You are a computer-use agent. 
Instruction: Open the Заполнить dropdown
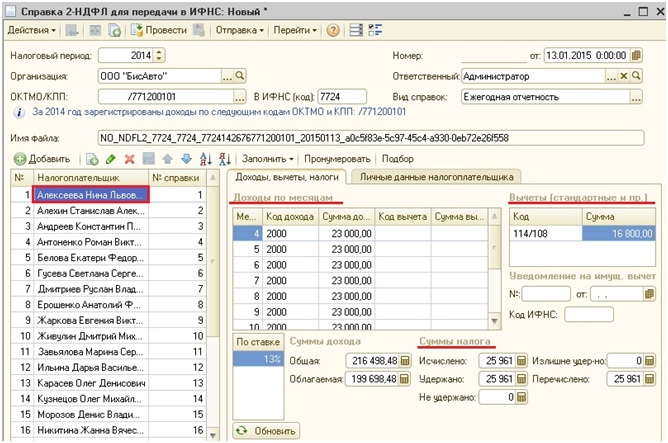point(268,159)
